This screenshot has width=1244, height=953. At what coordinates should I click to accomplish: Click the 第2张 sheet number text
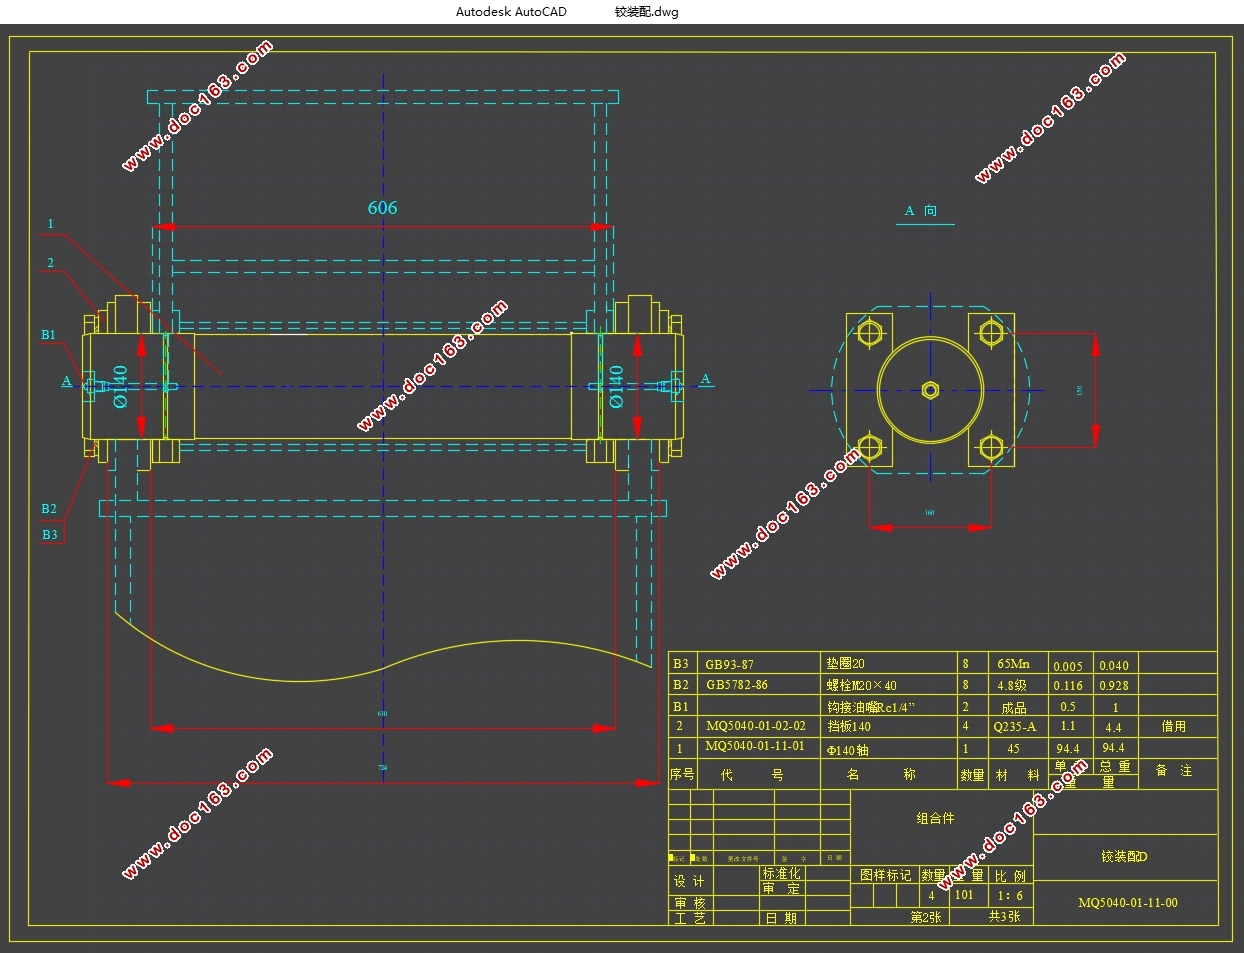tap(925, 917)
